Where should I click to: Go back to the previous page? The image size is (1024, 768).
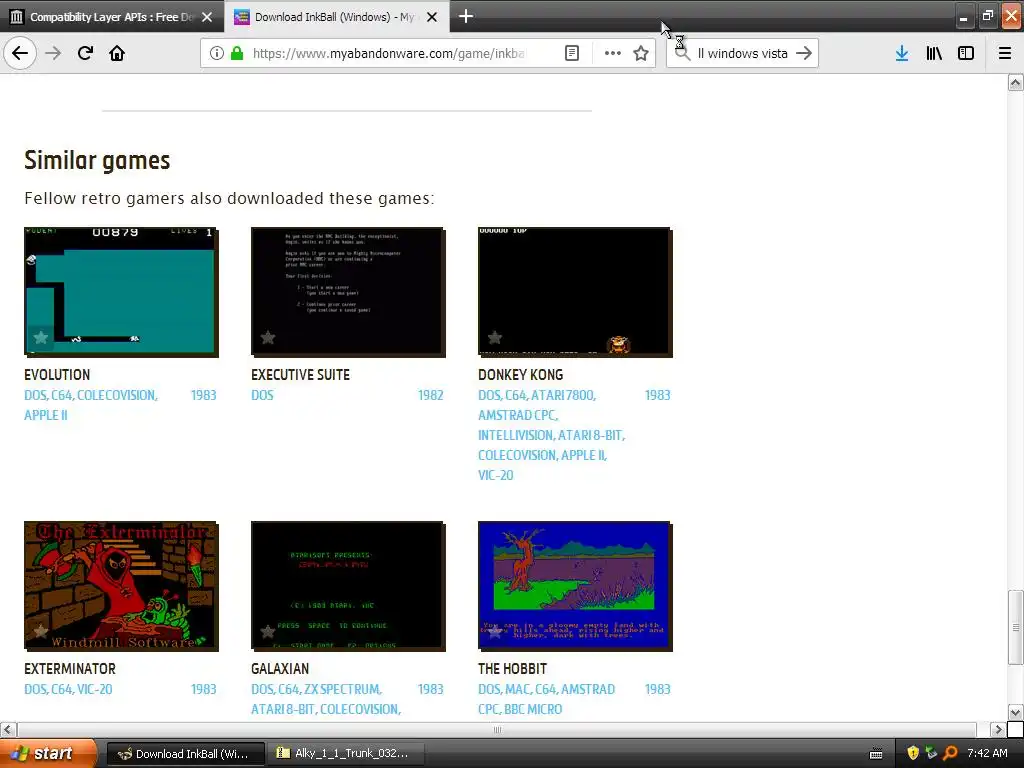click(x=20, y=53)
